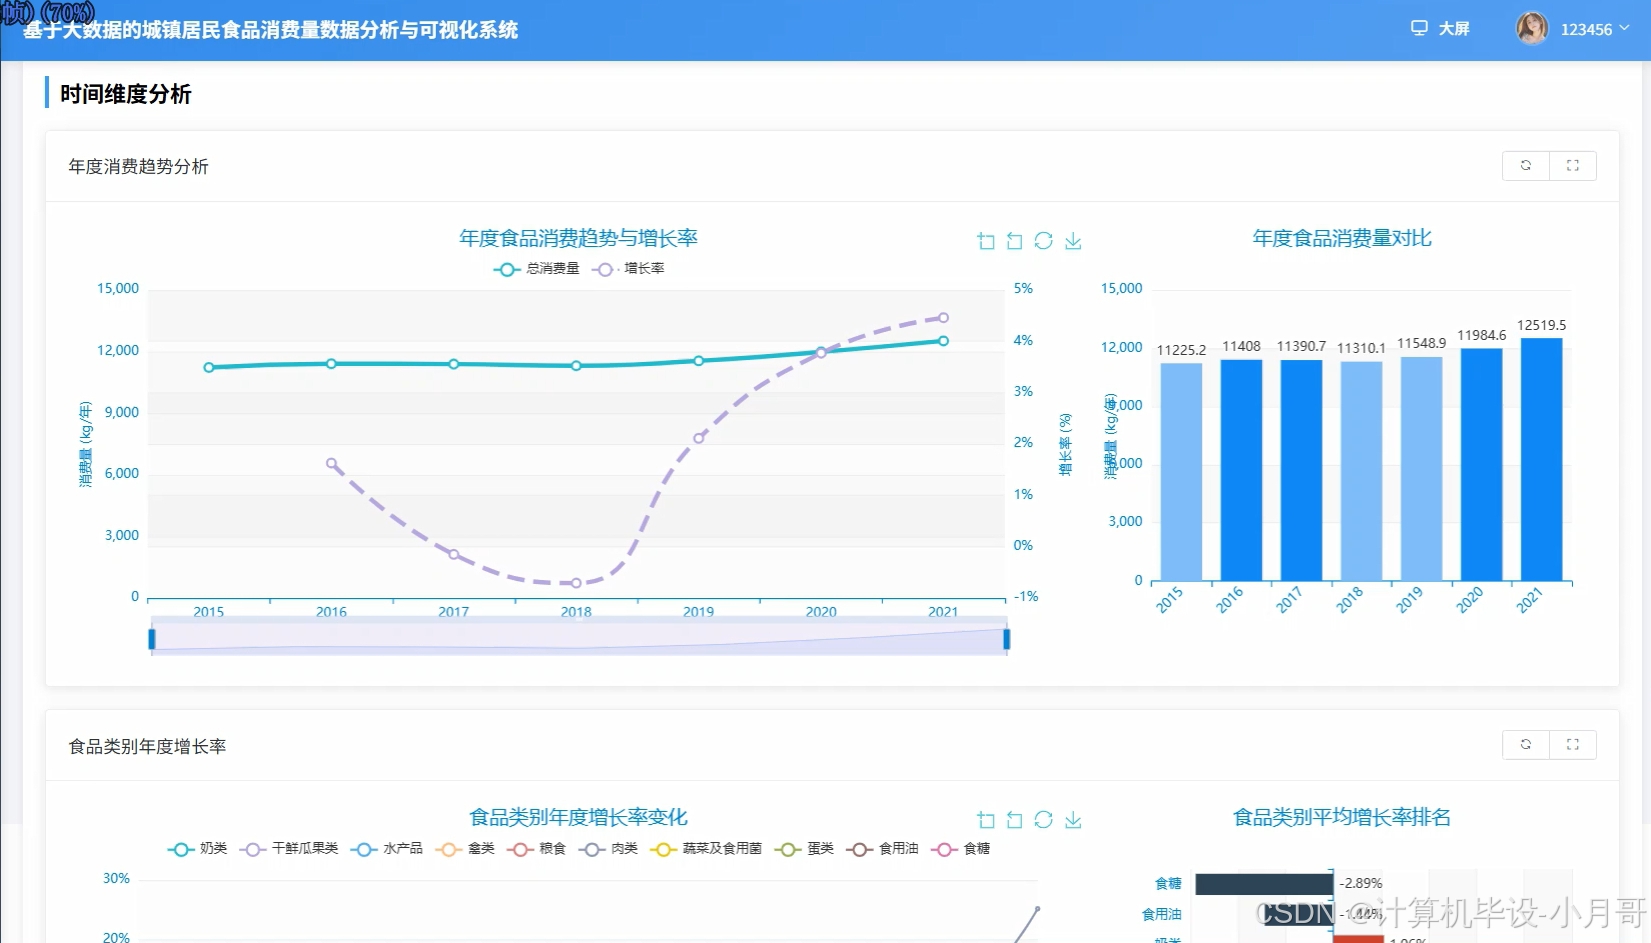Toggle the 干鲜瓜果类 legend series
Image resolution: width=1651 pixels, height=943 pixels.
(x=289, y=849)
